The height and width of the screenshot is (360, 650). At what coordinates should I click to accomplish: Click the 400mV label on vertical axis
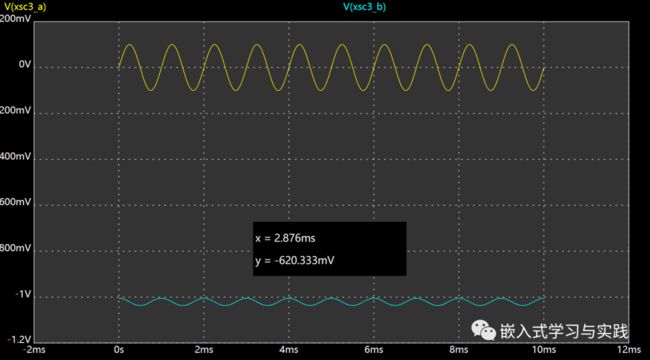[16, 157]
